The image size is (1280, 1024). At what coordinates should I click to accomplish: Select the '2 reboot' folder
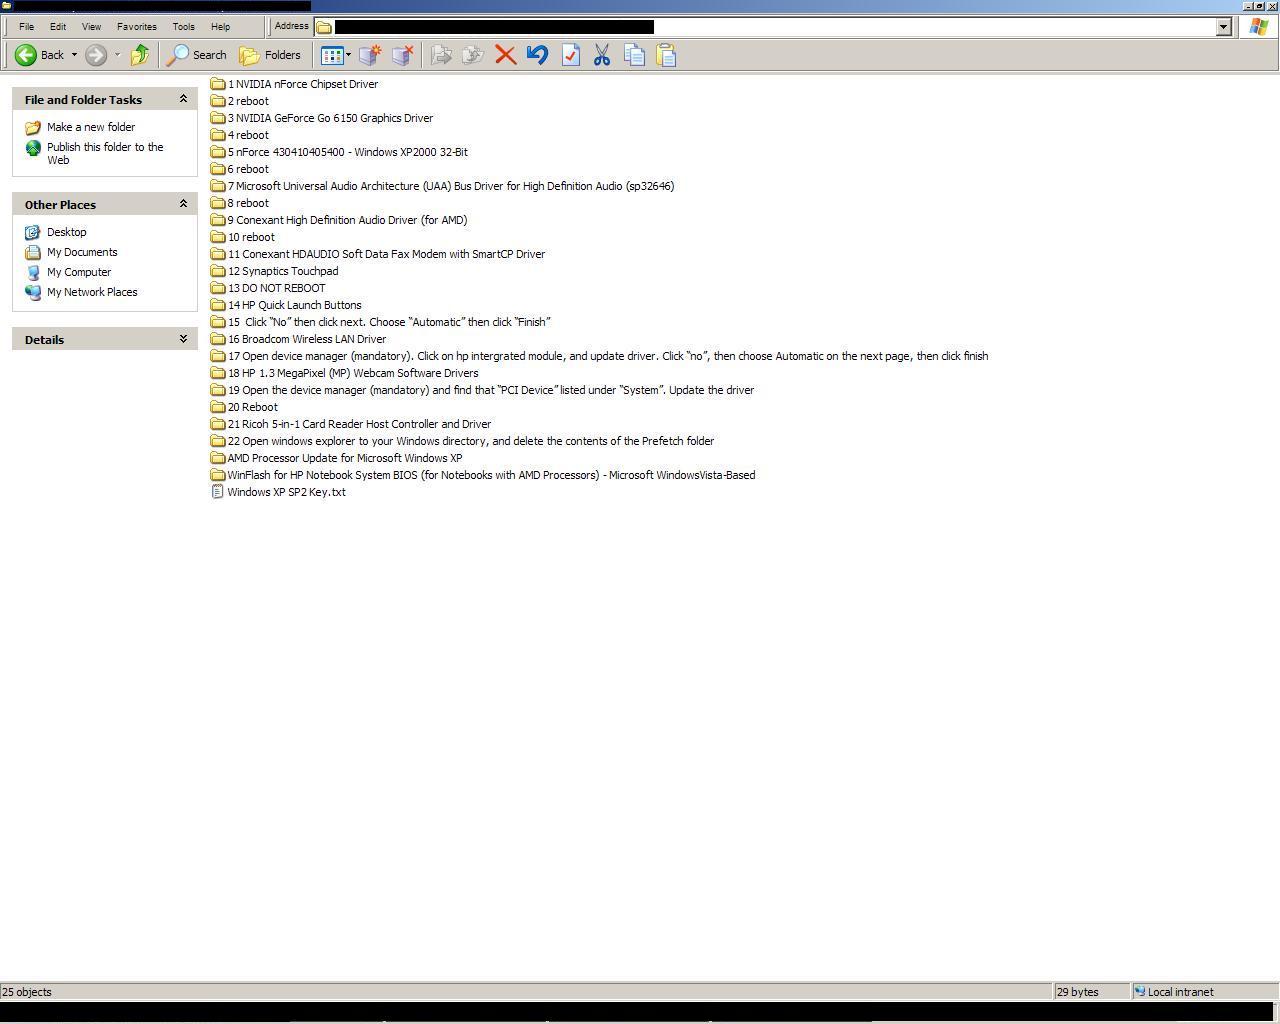239,101
